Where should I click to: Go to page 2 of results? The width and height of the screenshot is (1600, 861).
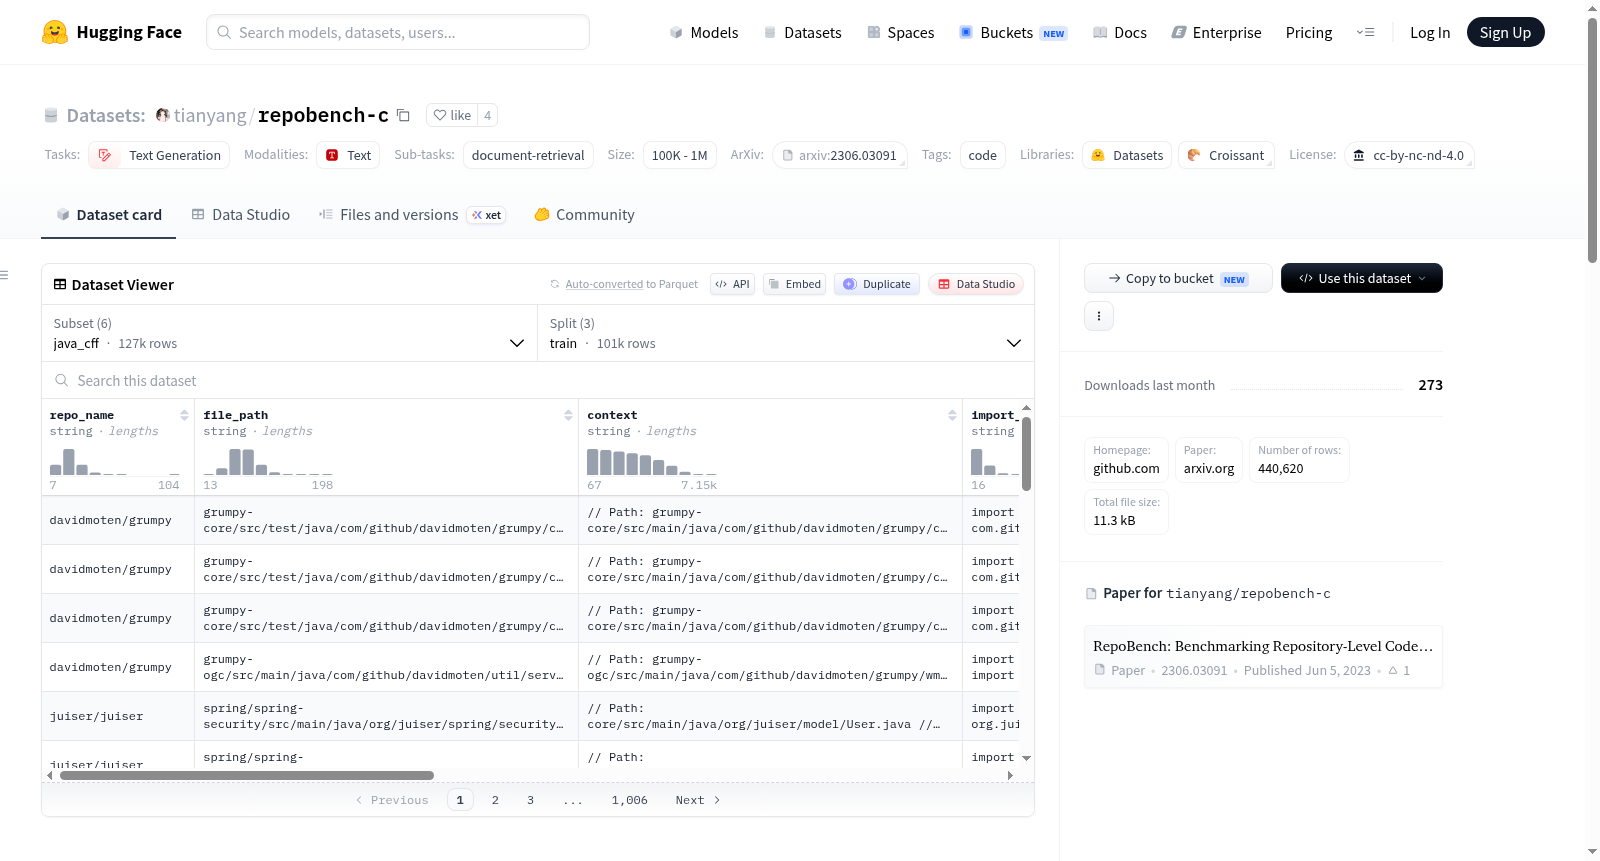pyautogui.click(x=495, y=800)
